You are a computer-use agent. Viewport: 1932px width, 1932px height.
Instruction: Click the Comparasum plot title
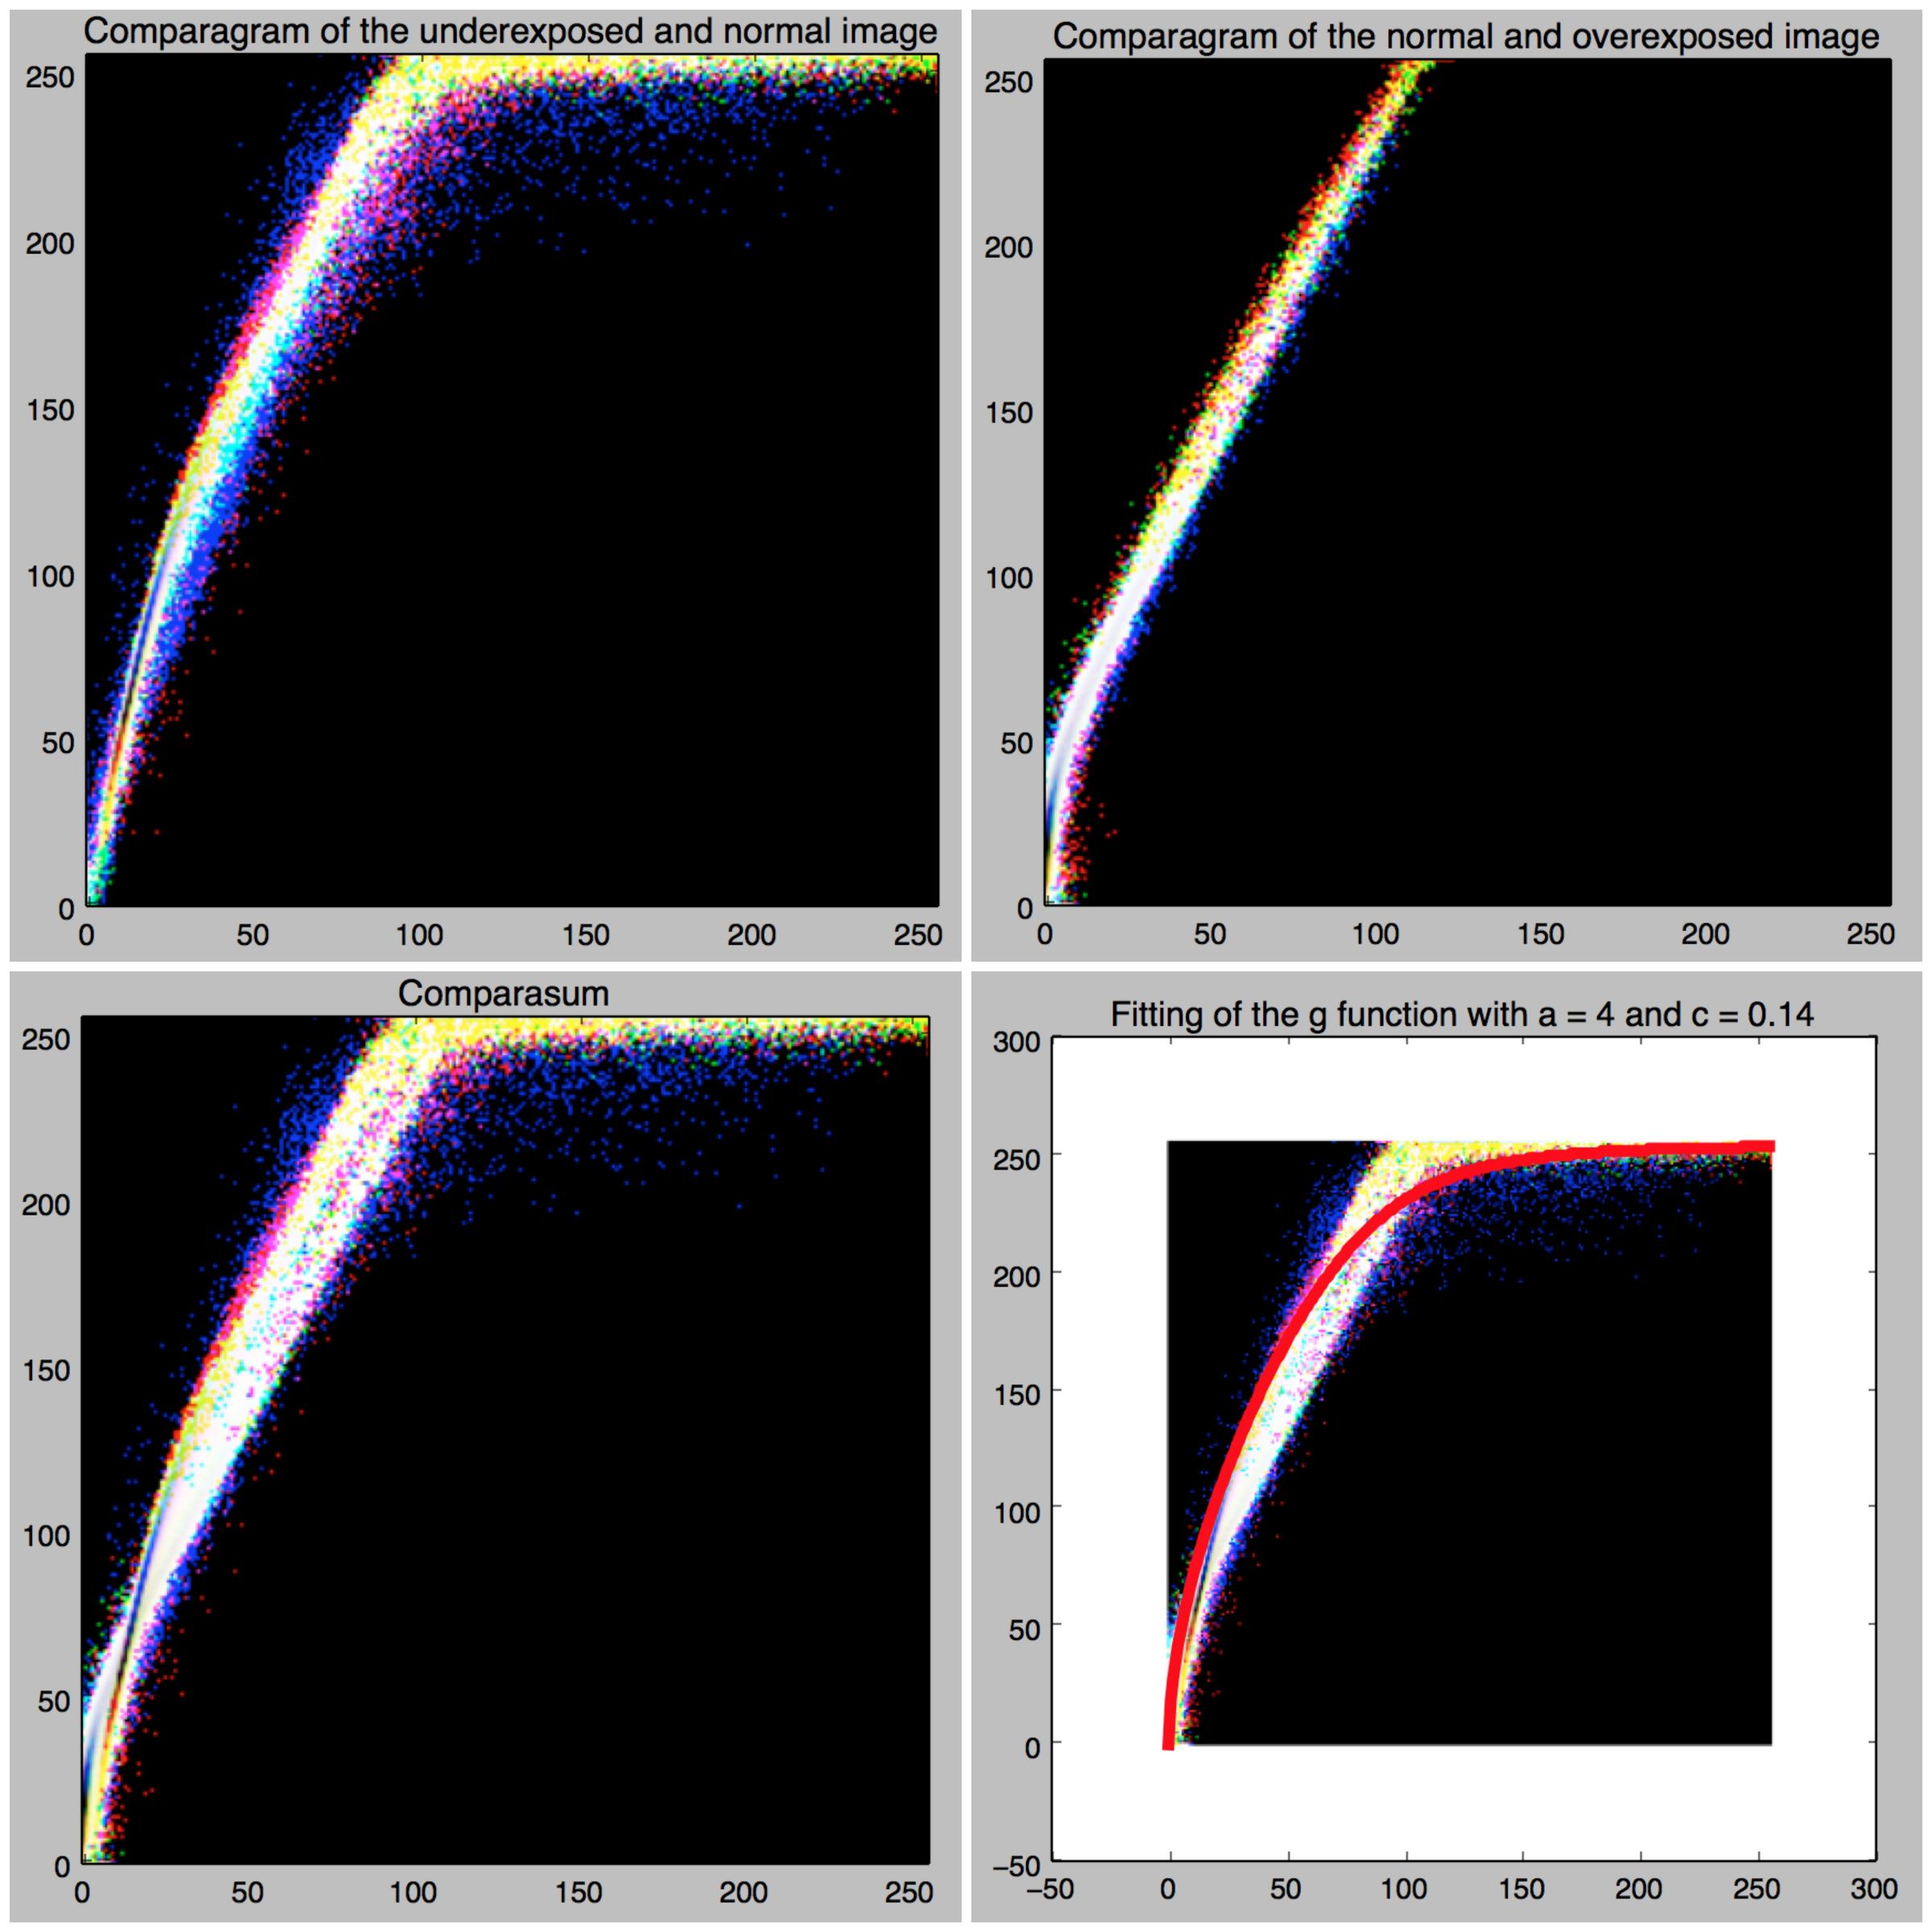[x=503, y=993]
